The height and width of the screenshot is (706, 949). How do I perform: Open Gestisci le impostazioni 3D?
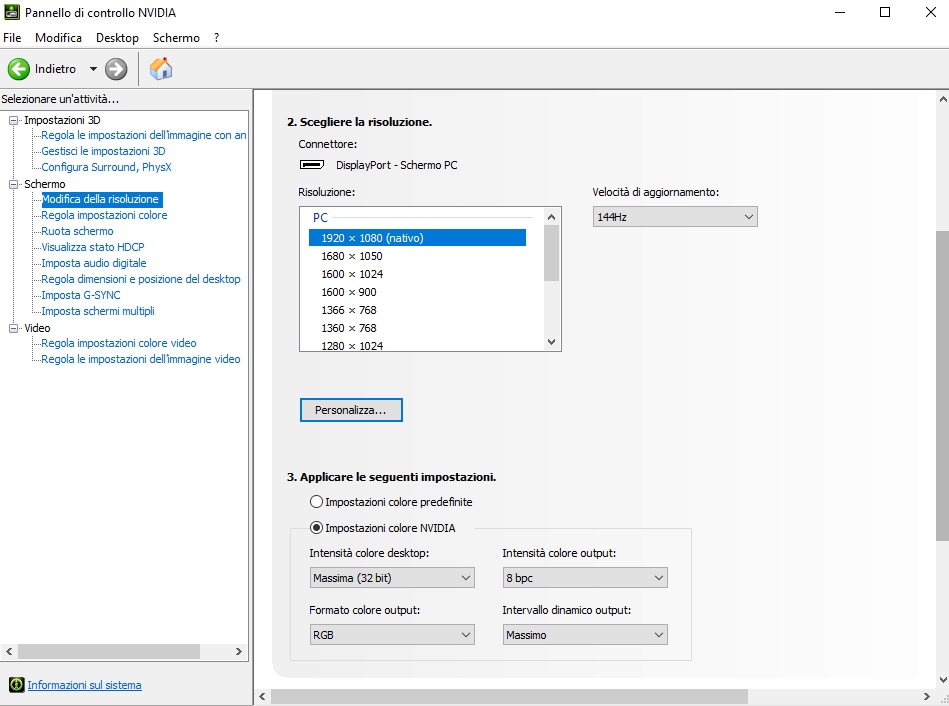[103, 151]
